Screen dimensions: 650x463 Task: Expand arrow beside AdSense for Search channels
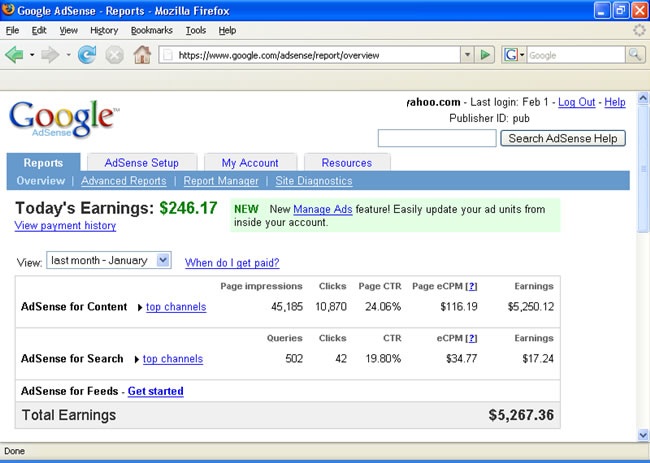coord(136,359)
